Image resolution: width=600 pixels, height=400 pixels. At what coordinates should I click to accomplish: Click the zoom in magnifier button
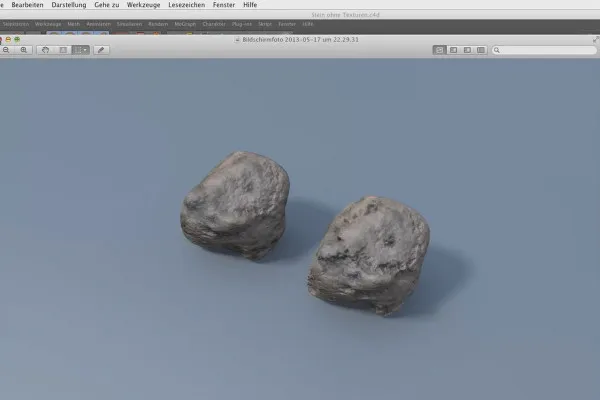coord(24,50)
